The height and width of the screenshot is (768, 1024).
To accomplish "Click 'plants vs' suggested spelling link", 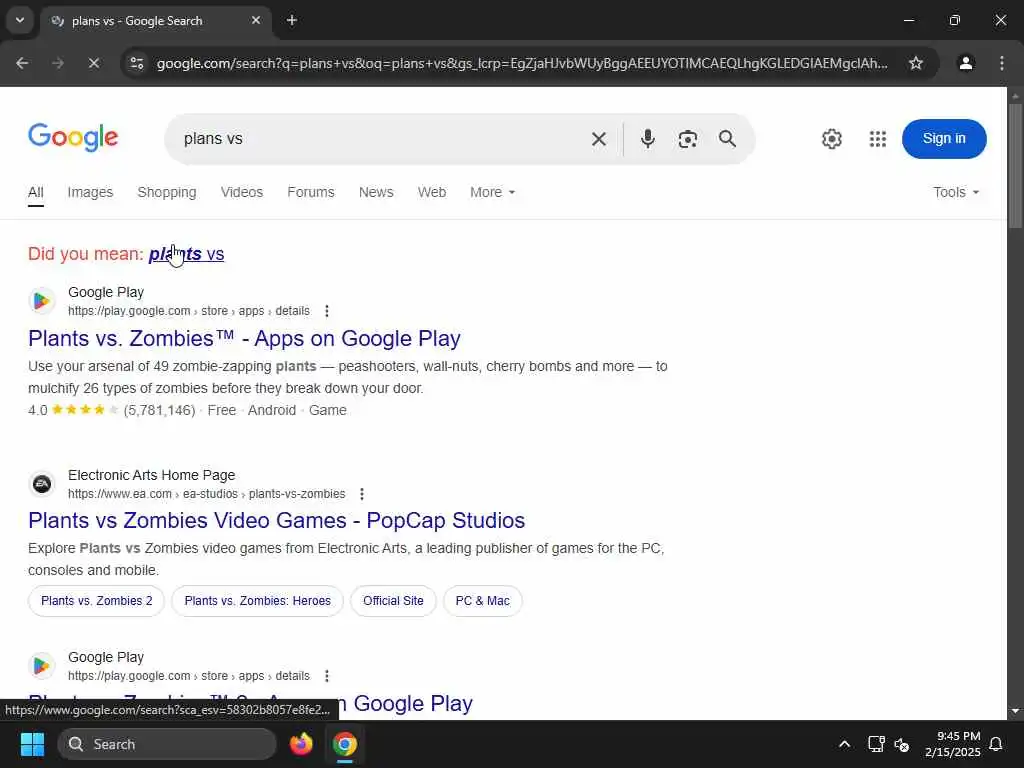I will (186, 254).
